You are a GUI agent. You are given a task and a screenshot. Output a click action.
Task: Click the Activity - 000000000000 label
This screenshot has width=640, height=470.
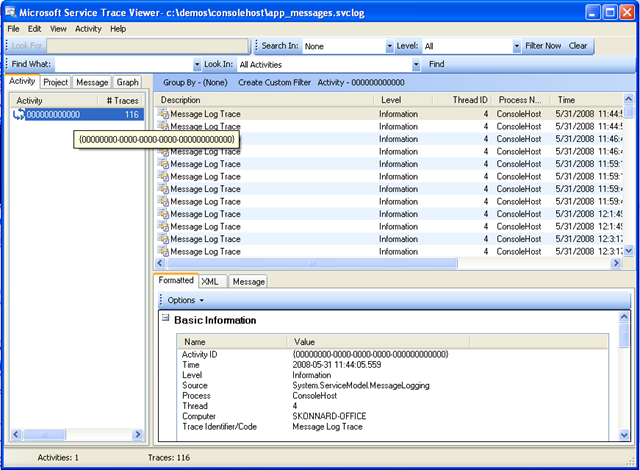pos(361,82)
